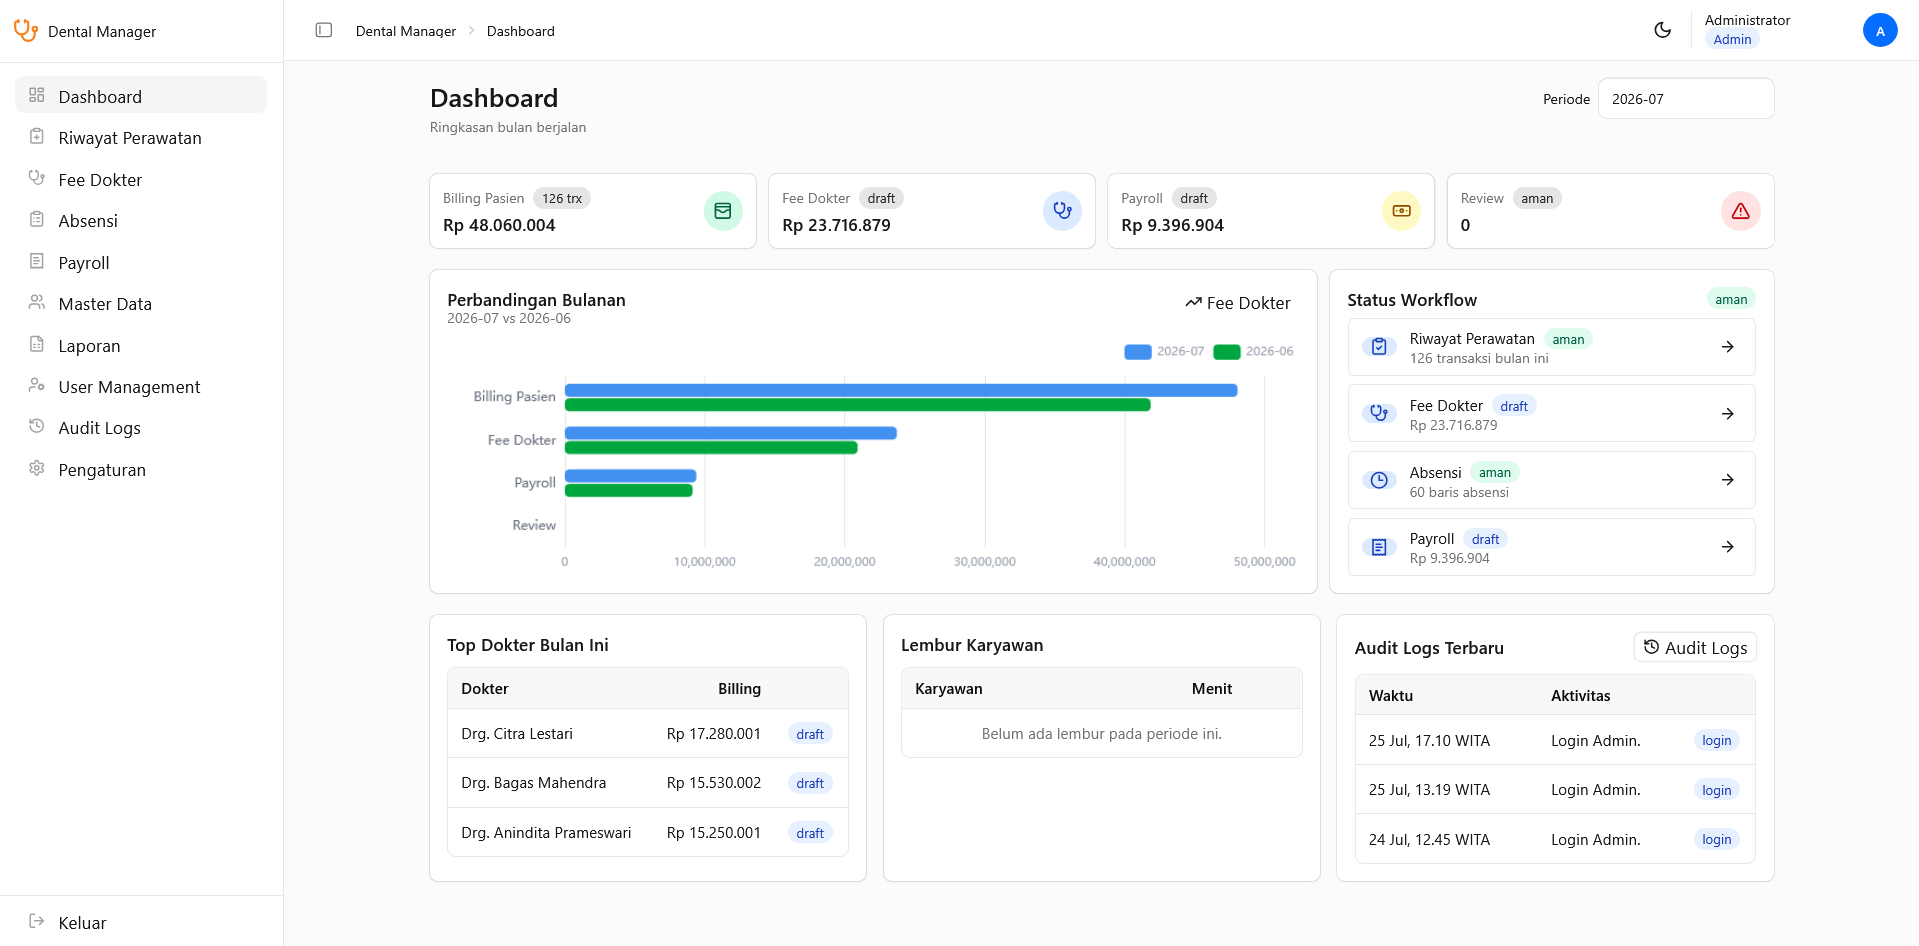Click the green Billing Pasien card icon
Image resolution: width=1919 pixels, height=946 pixels.
[x=723, y=211]
